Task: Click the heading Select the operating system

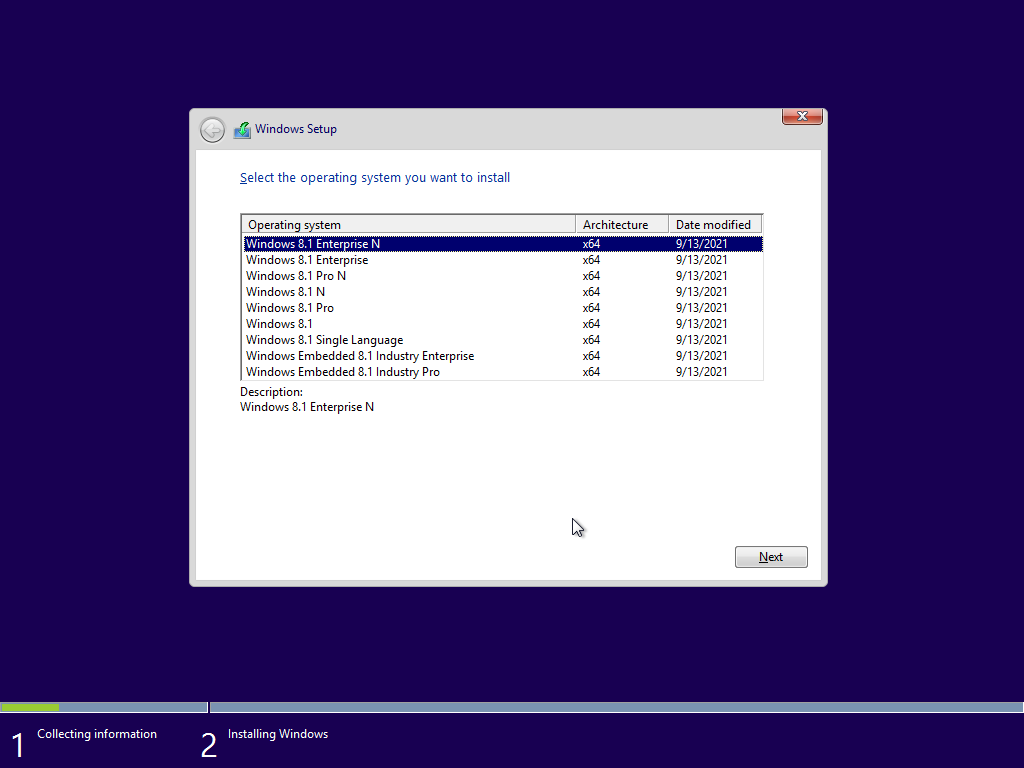Action: pos(375,178)
